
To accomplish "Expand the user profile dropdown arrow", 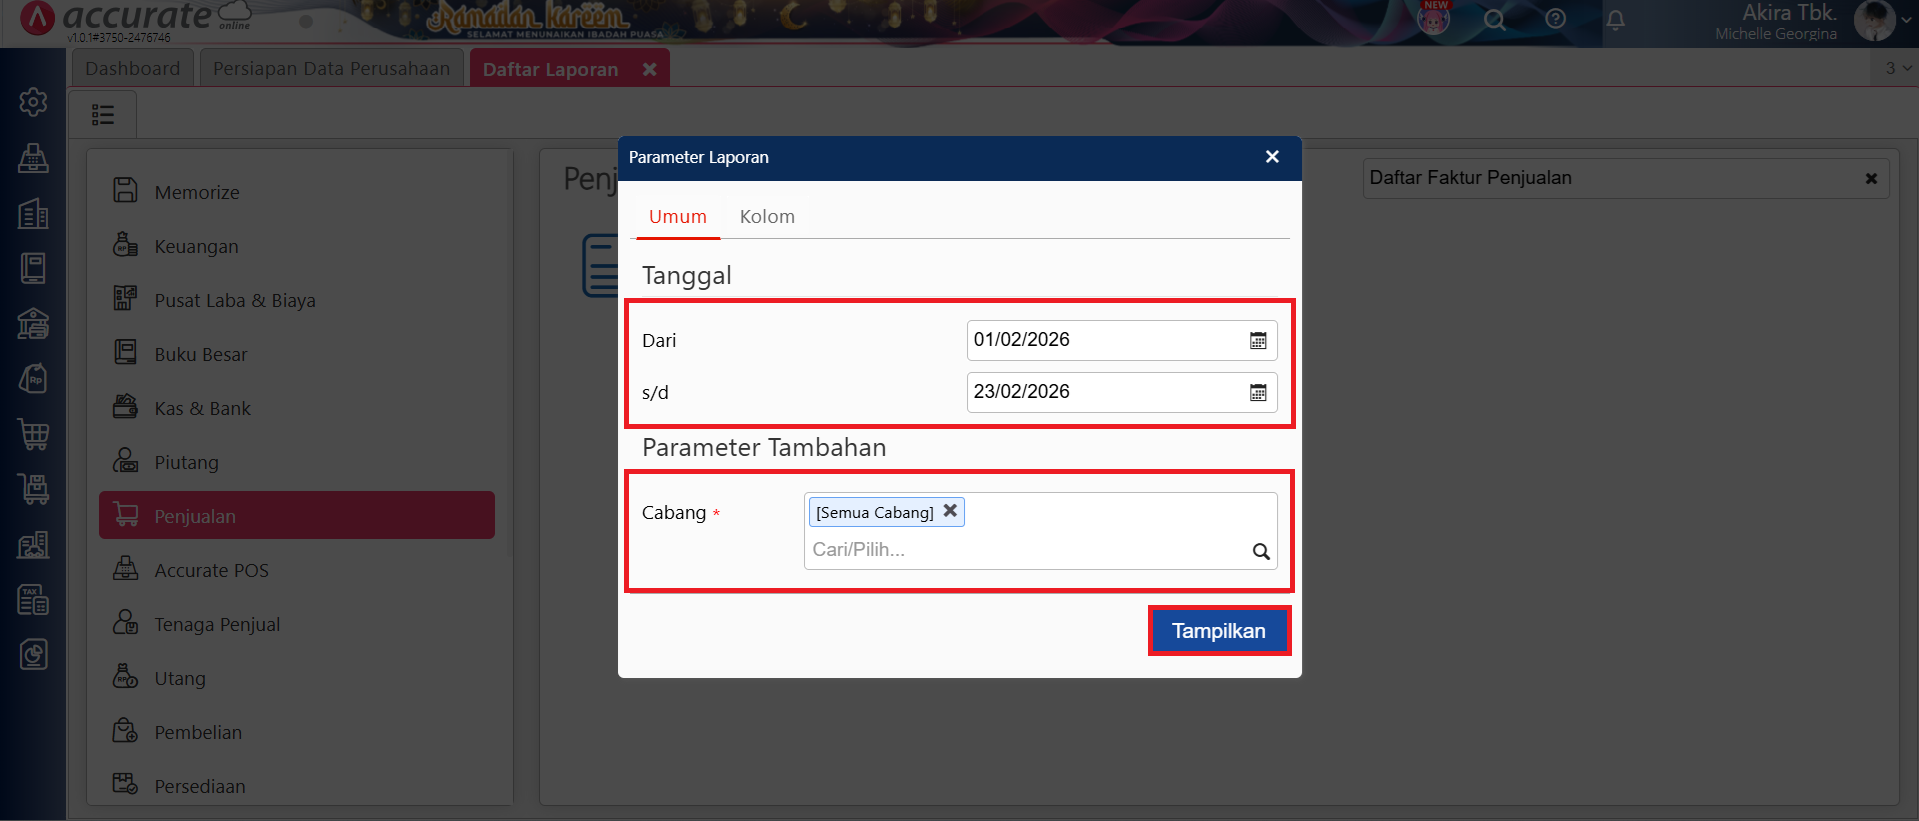I will tap(1906, 20).
